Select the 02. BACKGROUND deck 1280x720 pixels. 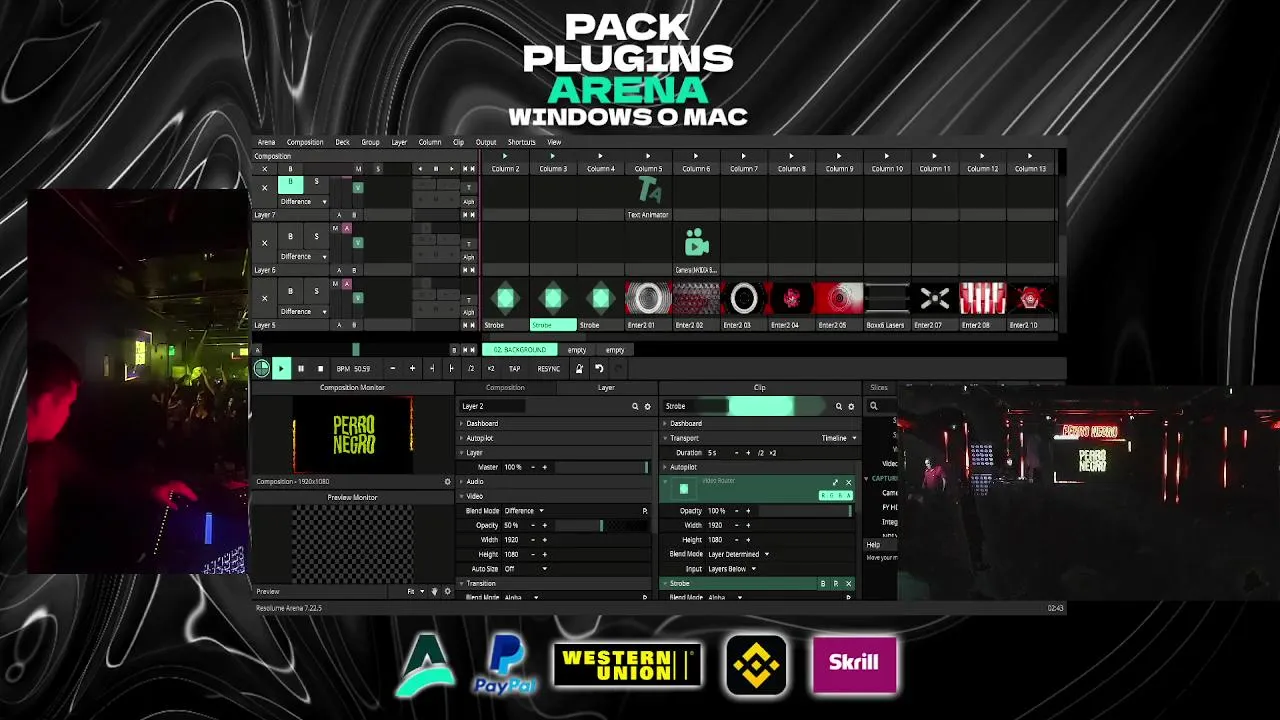click(519, 350)
